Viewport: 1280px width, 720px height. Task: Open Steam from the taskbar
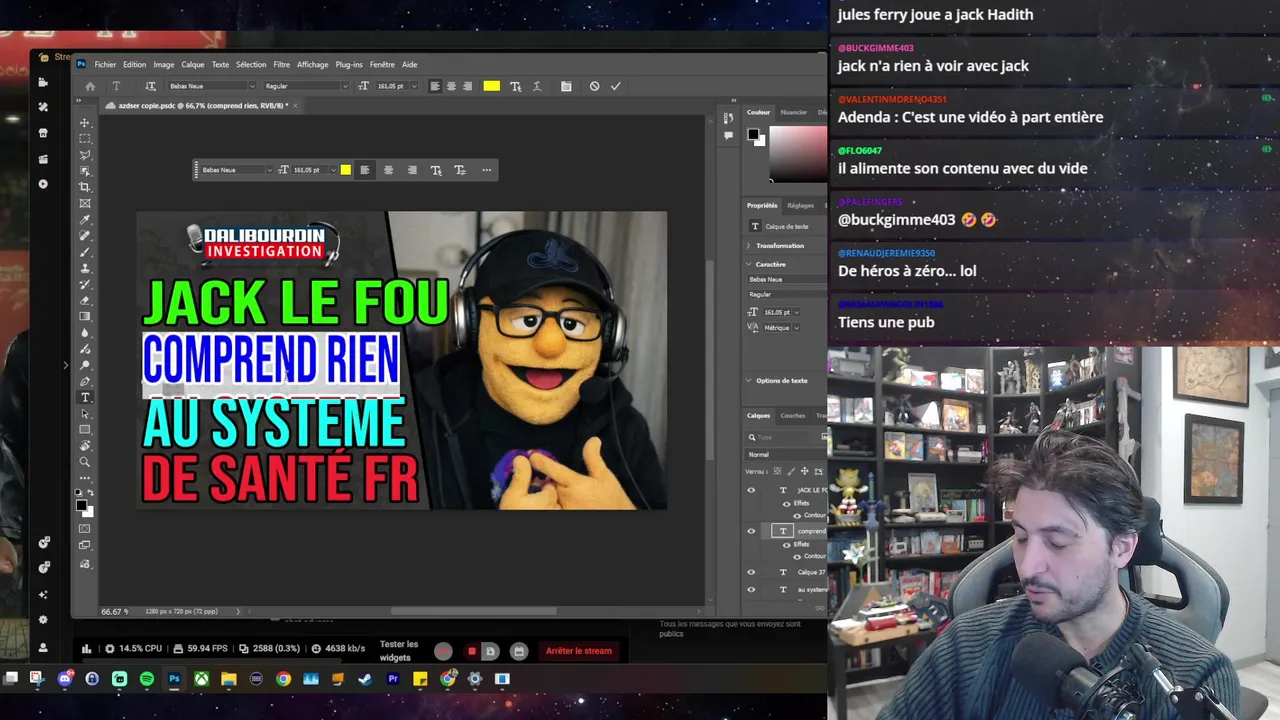(x=365, y=679)
